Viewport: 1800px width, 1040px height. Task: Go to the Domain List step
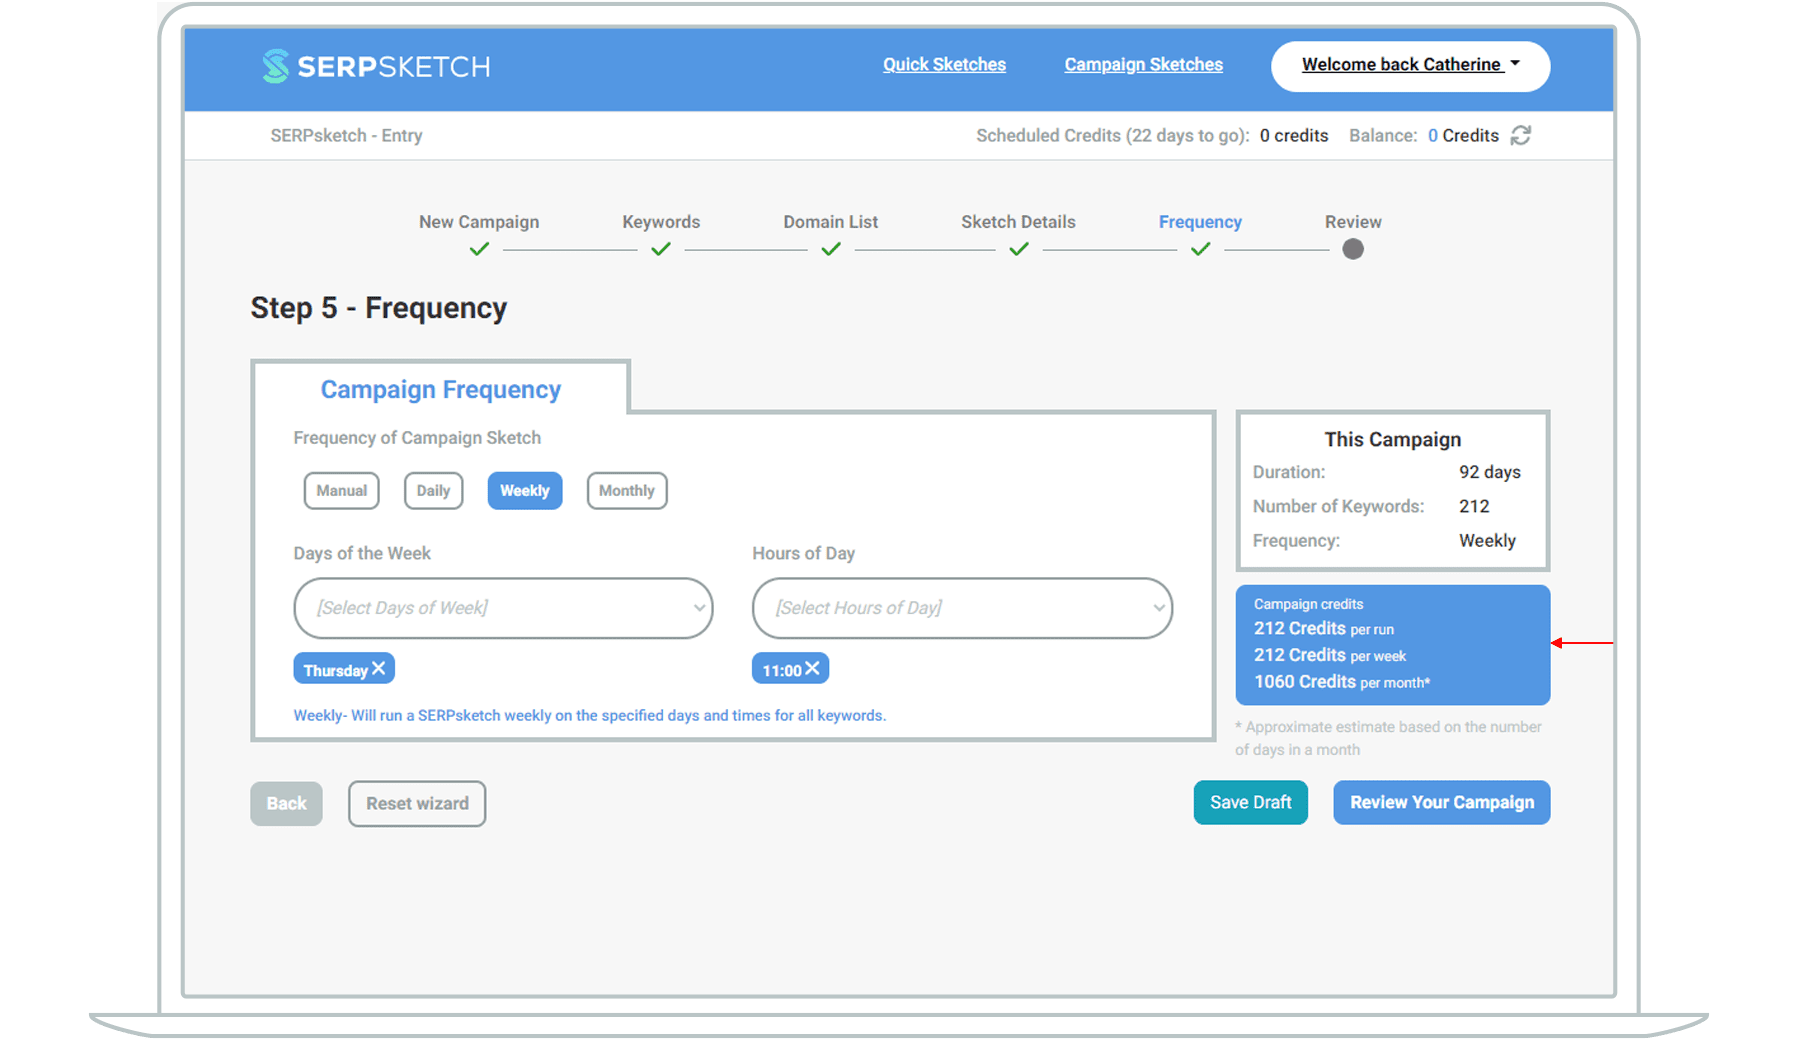coord(831,222)
